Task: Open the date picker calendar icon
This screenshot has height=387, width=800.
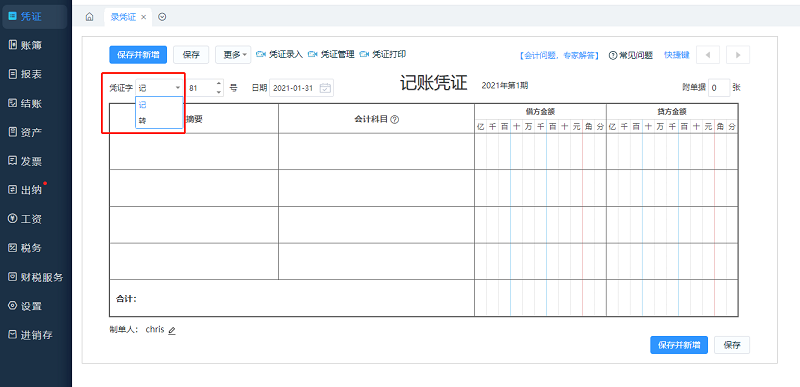Action: (325, 88)
